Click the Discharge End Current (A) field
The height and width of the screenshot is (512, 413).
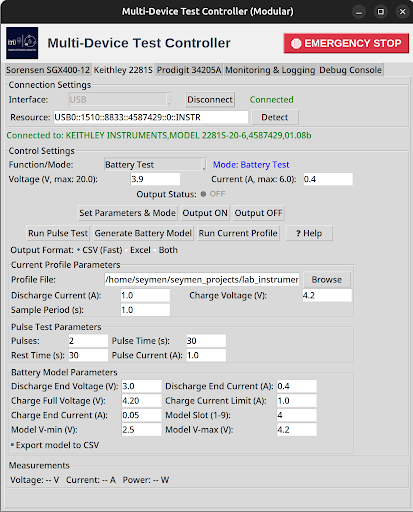[297, 386]
